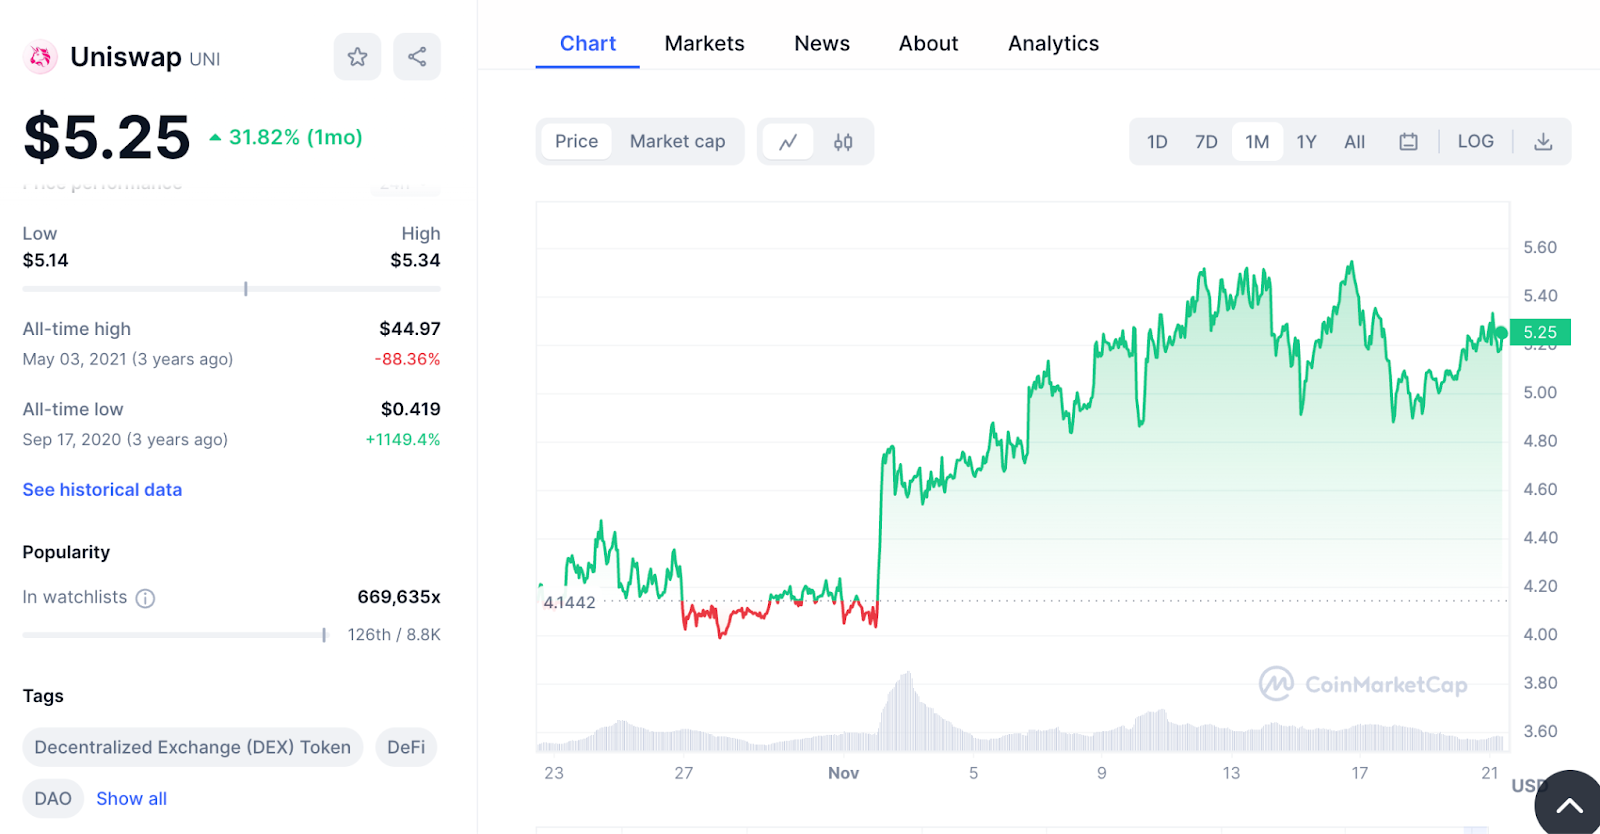Click Show all tags link
The image size is (1600, 834).
(131, 799)
